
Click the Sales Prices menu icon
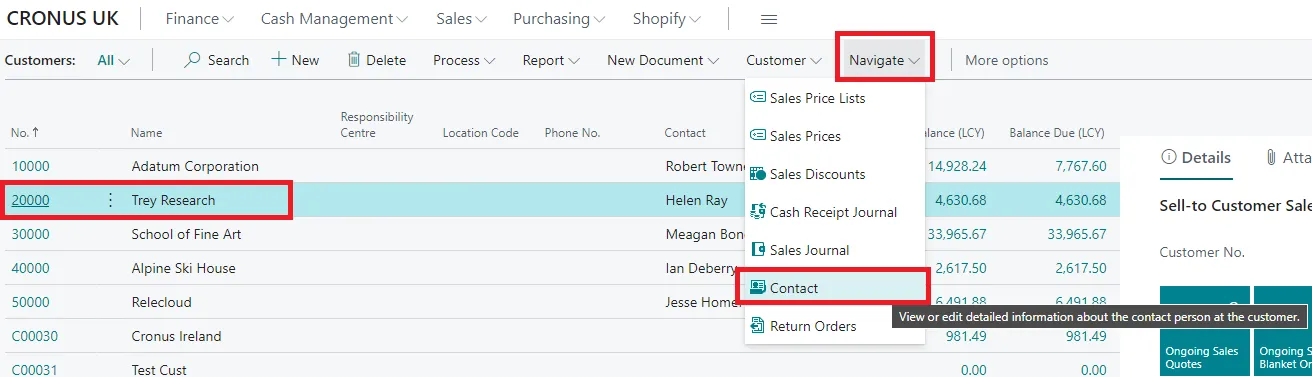tap(758, 136)
